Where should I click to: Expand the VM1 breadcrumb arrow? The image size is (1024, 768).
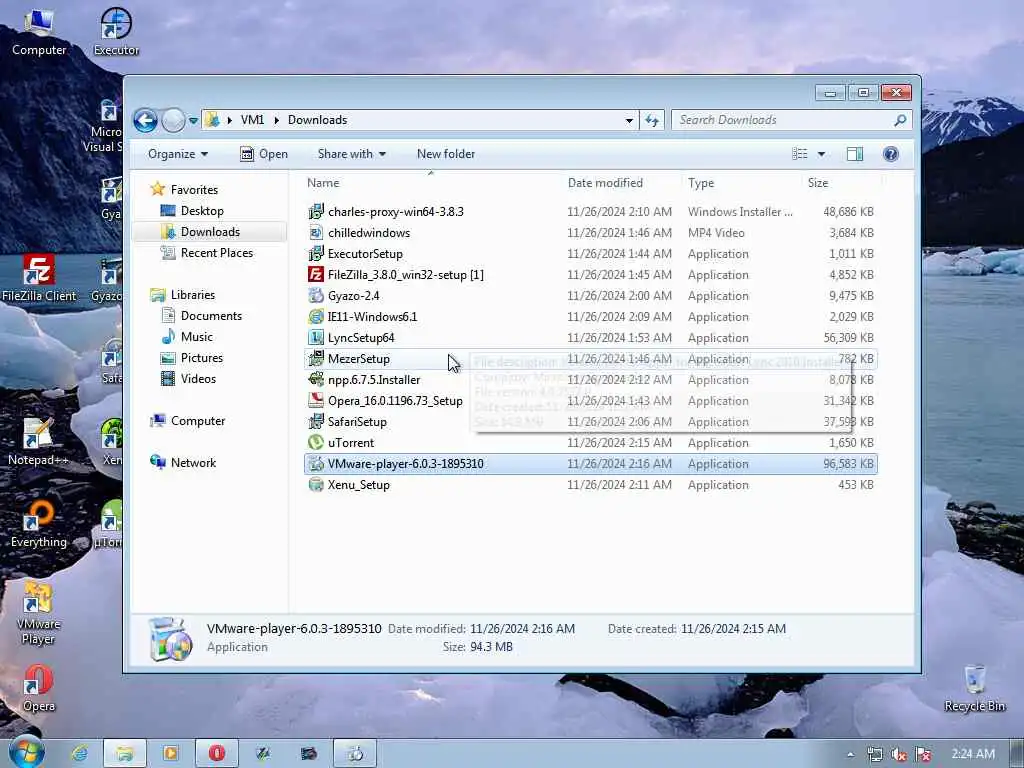tap(276, 120)
